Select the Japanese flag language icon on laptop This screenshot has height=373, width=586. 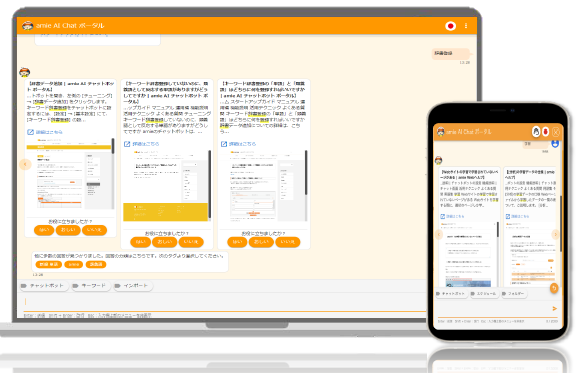[450, 26]
